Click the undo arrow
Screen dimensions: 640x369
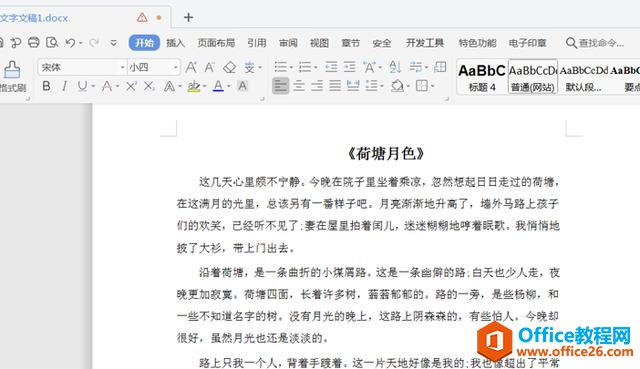(70, 42)
